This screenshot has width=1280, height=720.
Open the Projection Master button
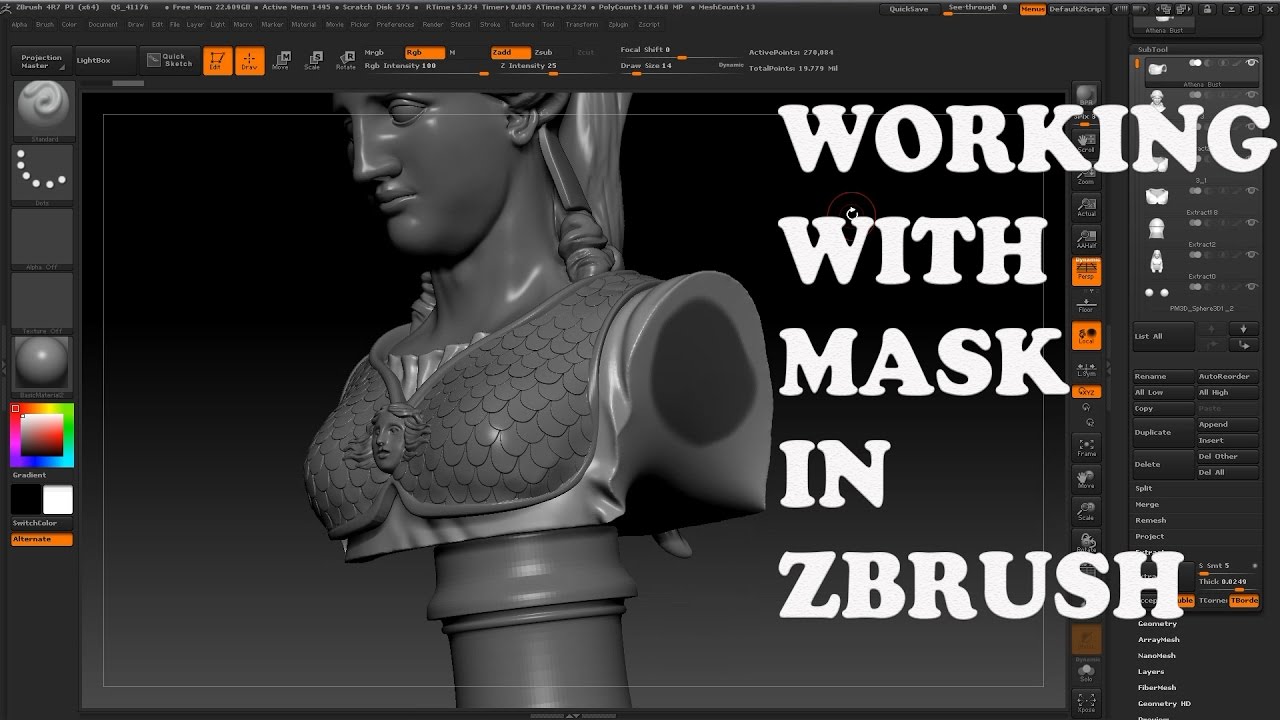click(x=42, y=60)
